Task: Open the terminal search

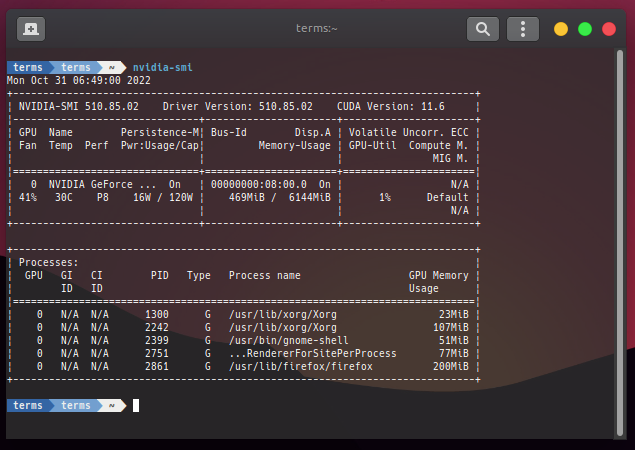Action: (482, 29)
